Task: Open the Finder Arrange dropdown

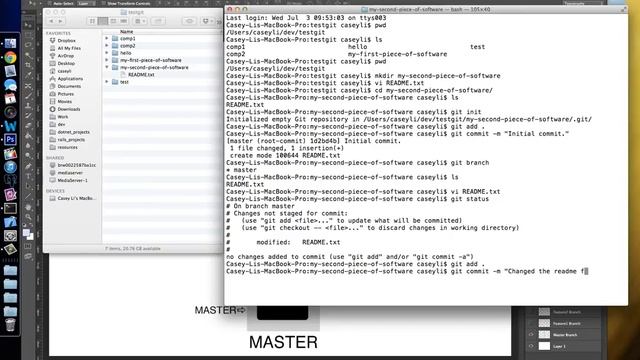Action: click(x=140, y=21)
